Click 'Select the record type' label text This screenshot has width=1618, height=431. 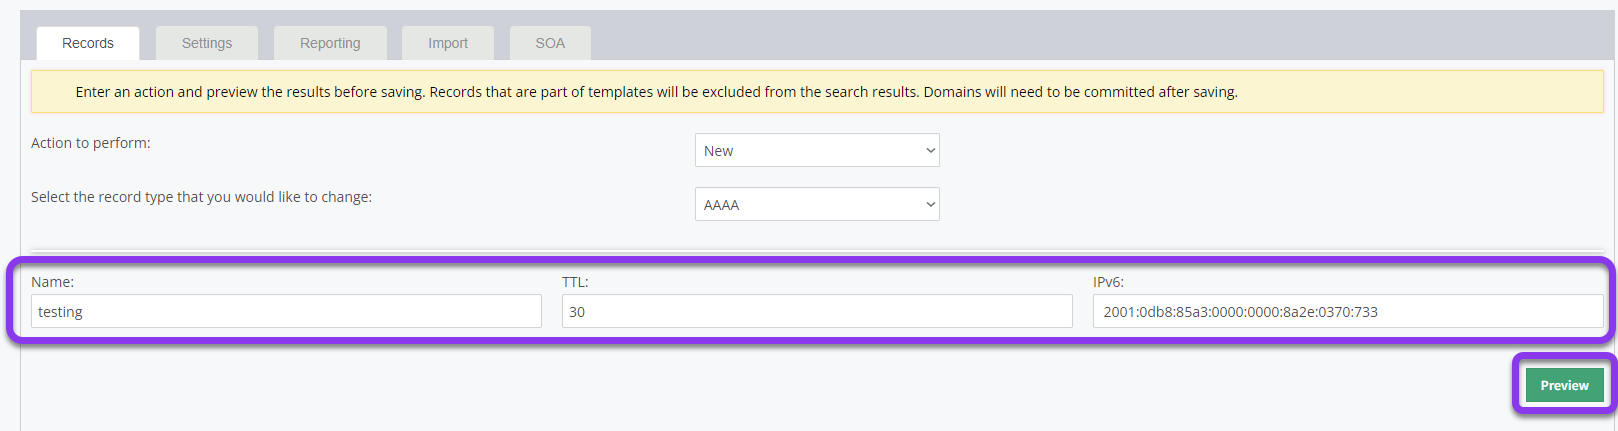tap(201, 197)
